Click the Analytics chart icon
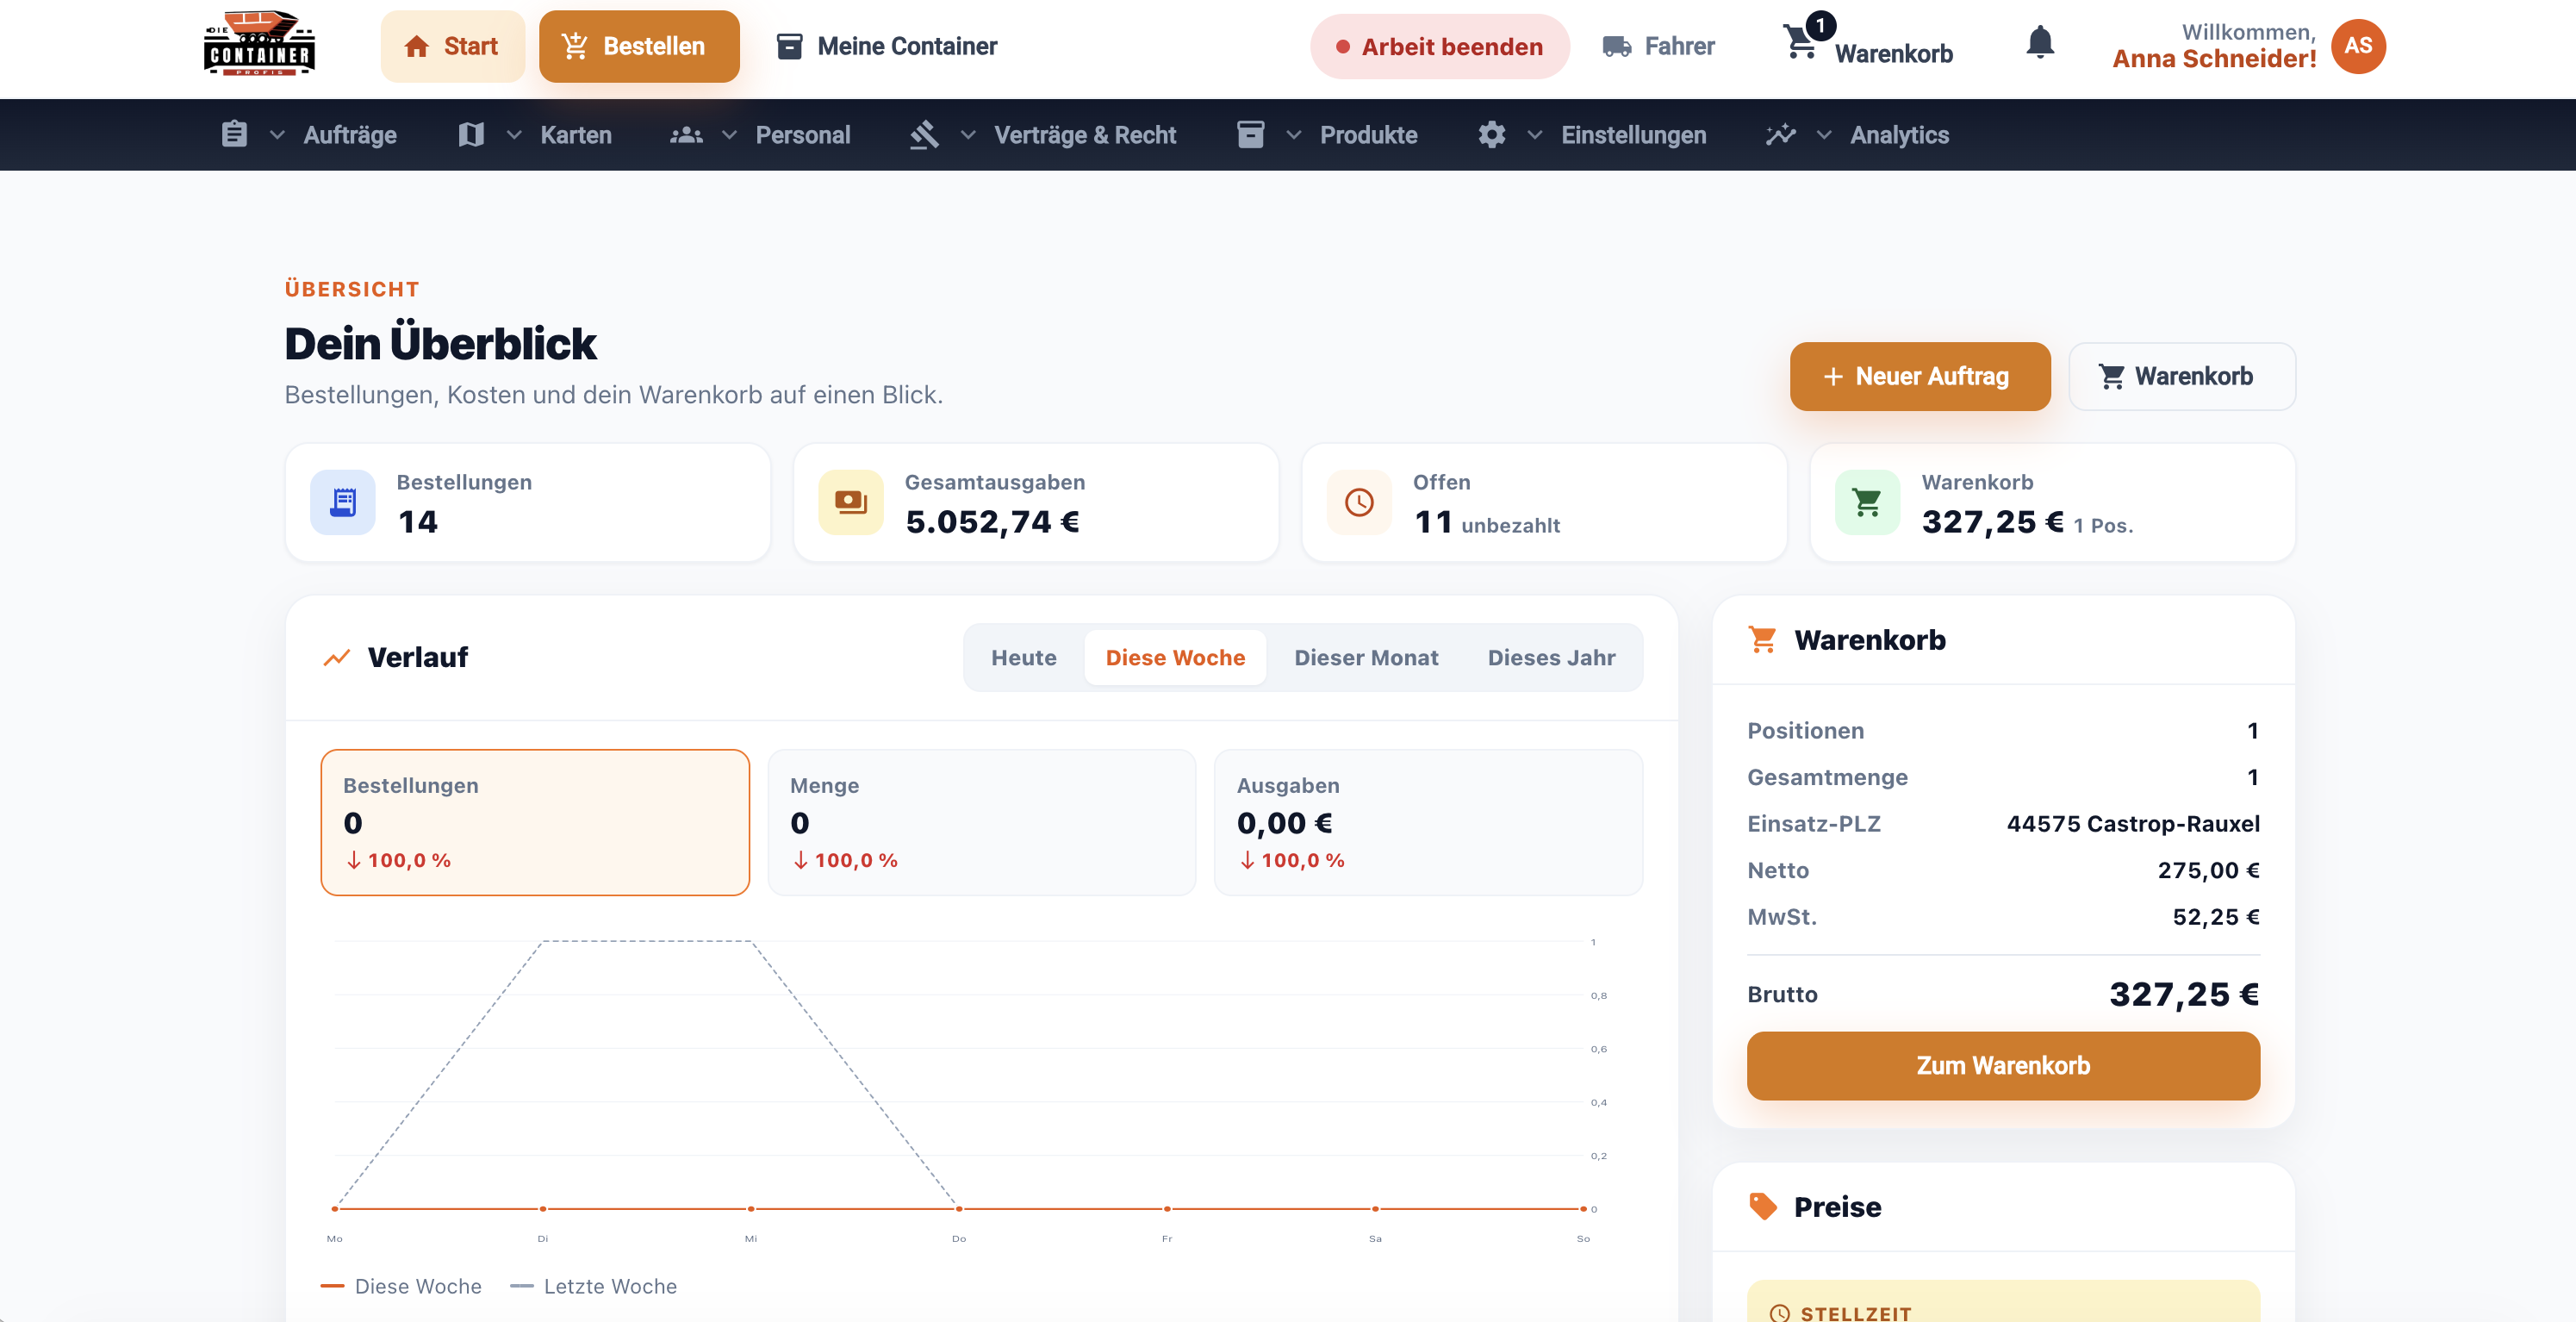 [1781, 134]
